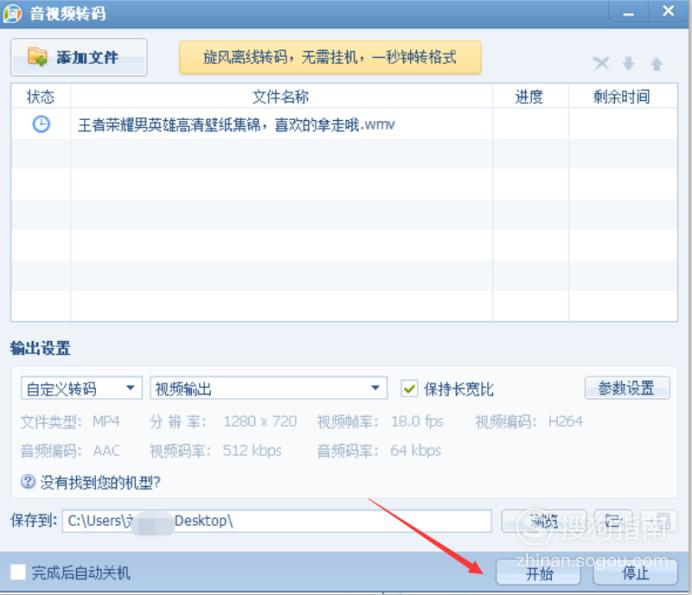Click the resolution value 1280 x 720
Screen dimensions: 692x595
[x=260, y=422]
